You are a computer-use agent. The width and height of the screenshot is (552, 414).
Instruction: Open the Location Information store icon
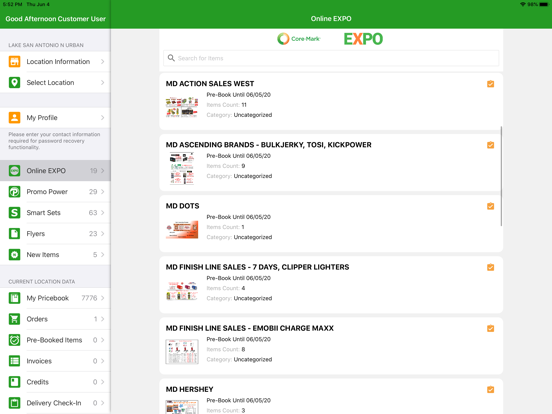[14, 62]
